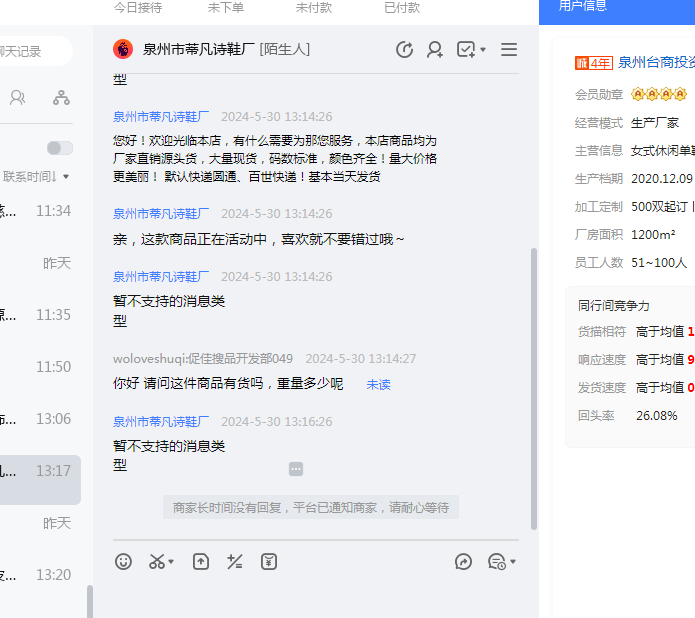The height and width of the screenshot is (618, 695).
Task: Select the organization tree tab icon
Action: [x=61, y=97]
